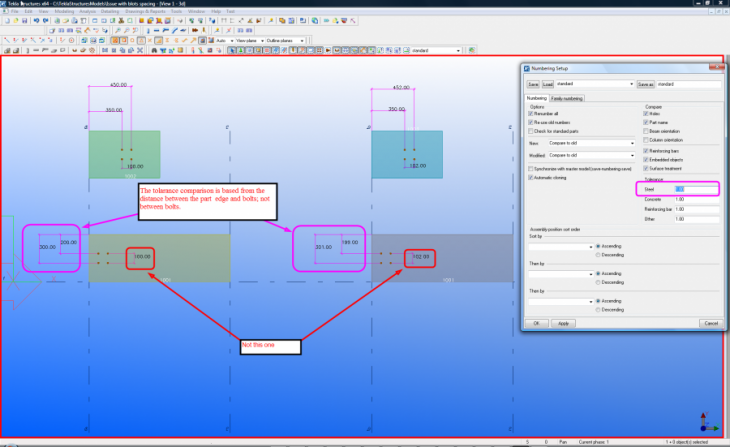Click the Numbering Setup dialog title icon
This screenshot has width=730, height=447.
(x=527, y=67)
